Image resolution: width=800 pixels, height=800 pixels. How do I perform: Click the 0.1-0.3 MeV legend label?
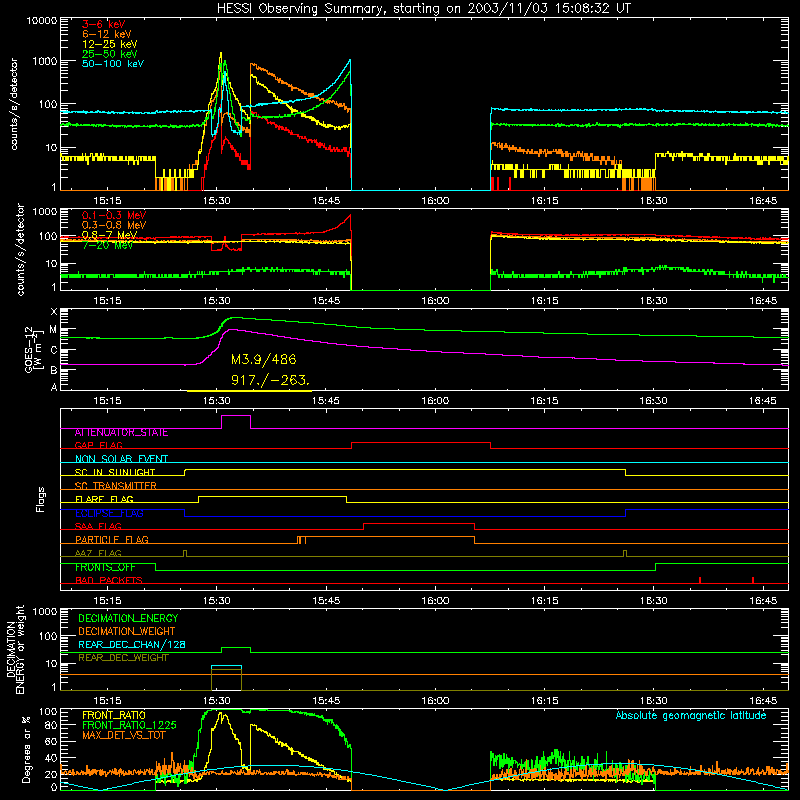coord(114,215)
